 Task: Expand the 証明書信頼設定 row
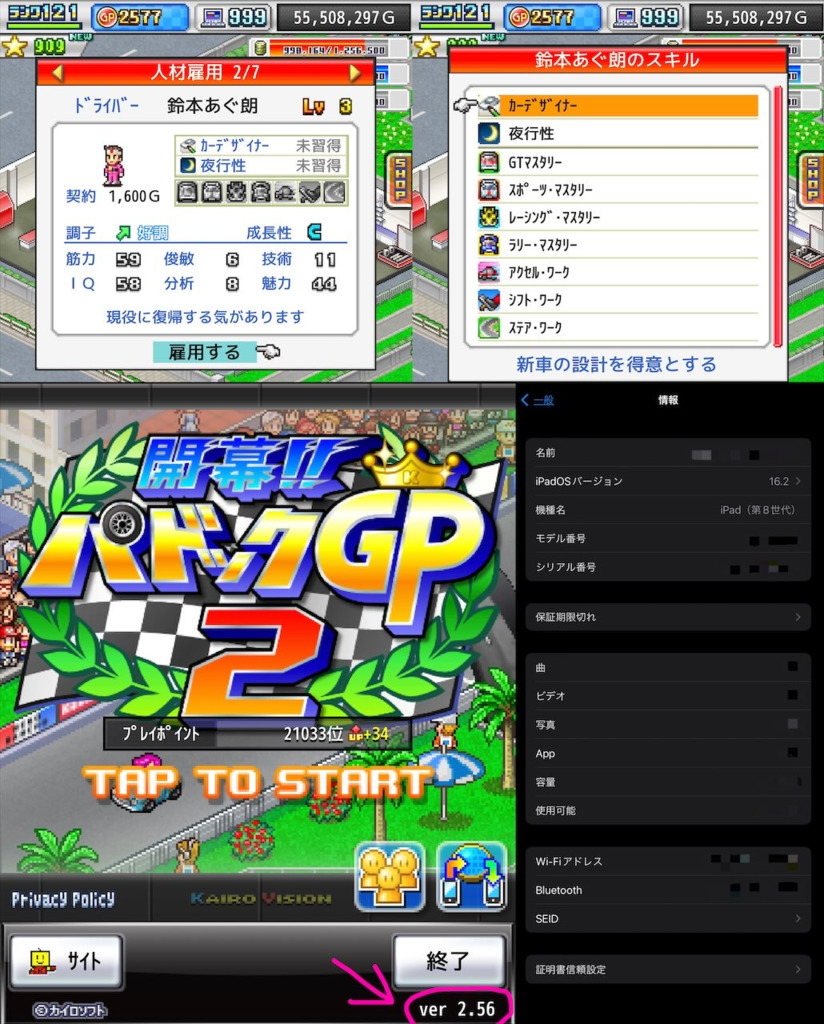(668, 970)
